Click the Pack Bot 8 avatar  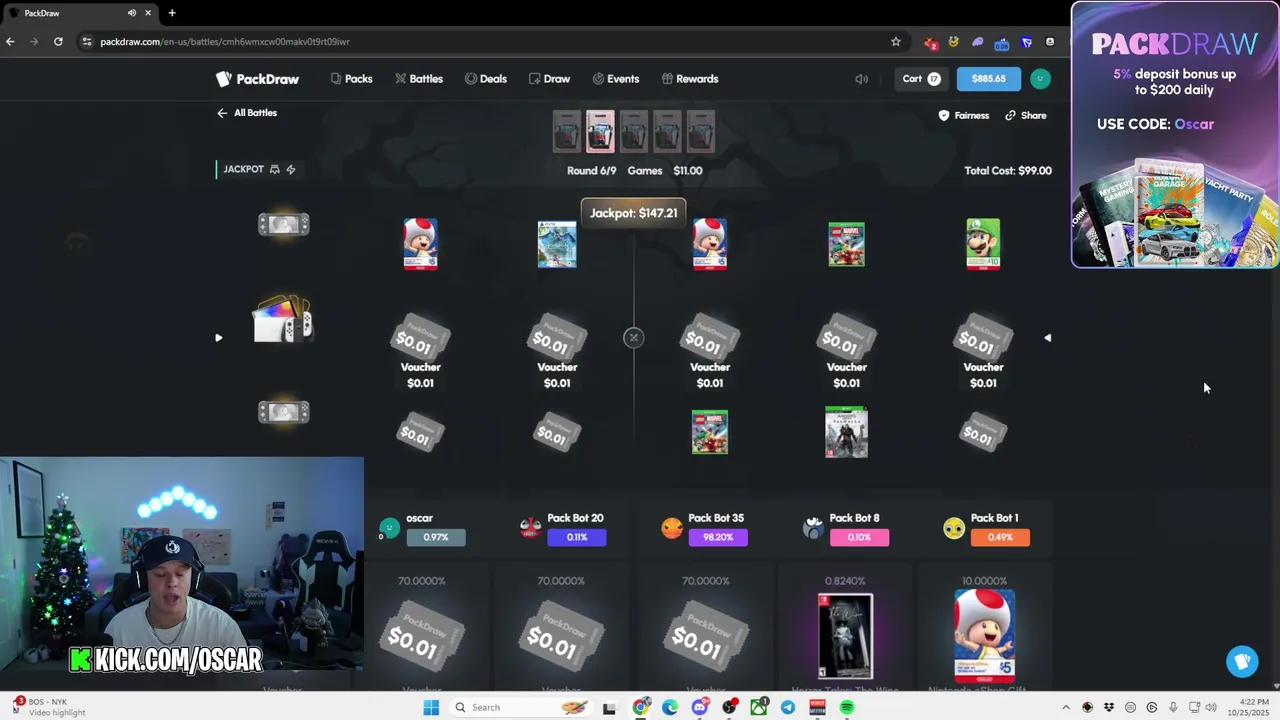point(813,527)
